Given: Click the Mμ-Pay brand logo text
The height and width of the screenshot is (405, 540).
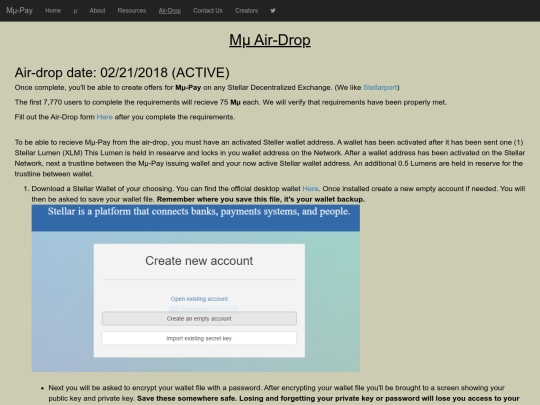Looking at the screenshot, I should pos(19,11).
